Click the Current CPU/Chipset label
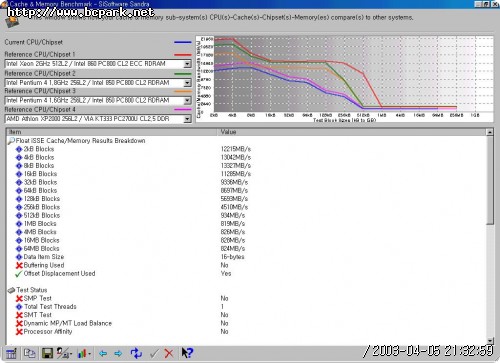500x363 pixels. click(x=34, y=42)
